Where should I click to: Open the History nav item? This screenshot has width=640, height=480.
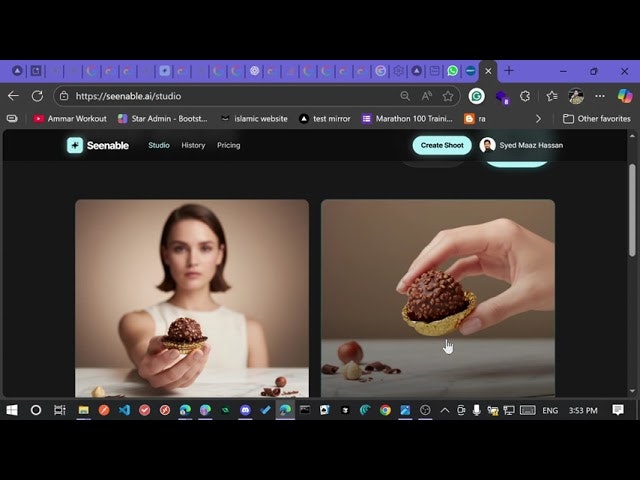tap(193, 145)
